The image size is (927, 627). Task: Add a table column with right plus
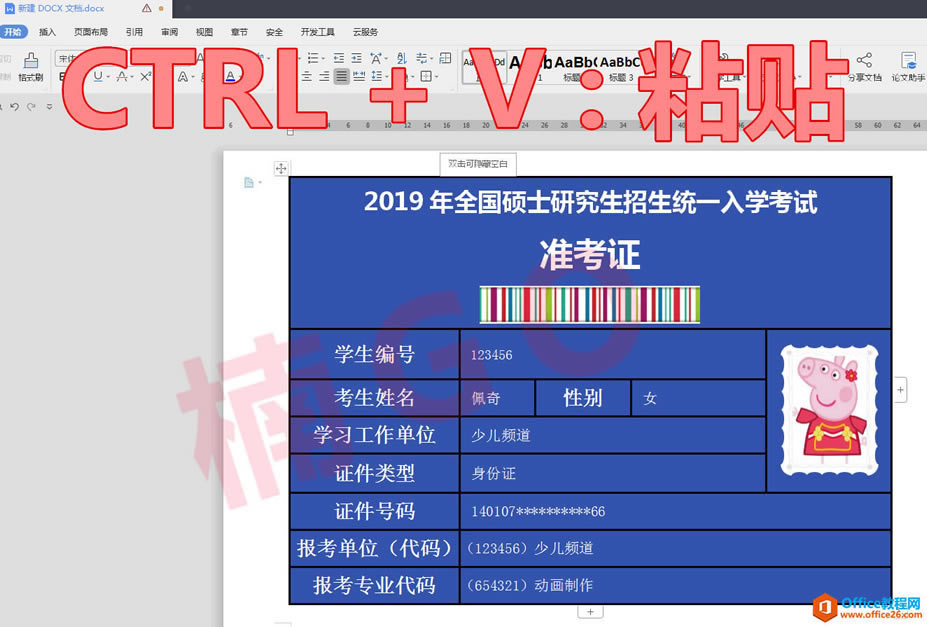point(900,390)
